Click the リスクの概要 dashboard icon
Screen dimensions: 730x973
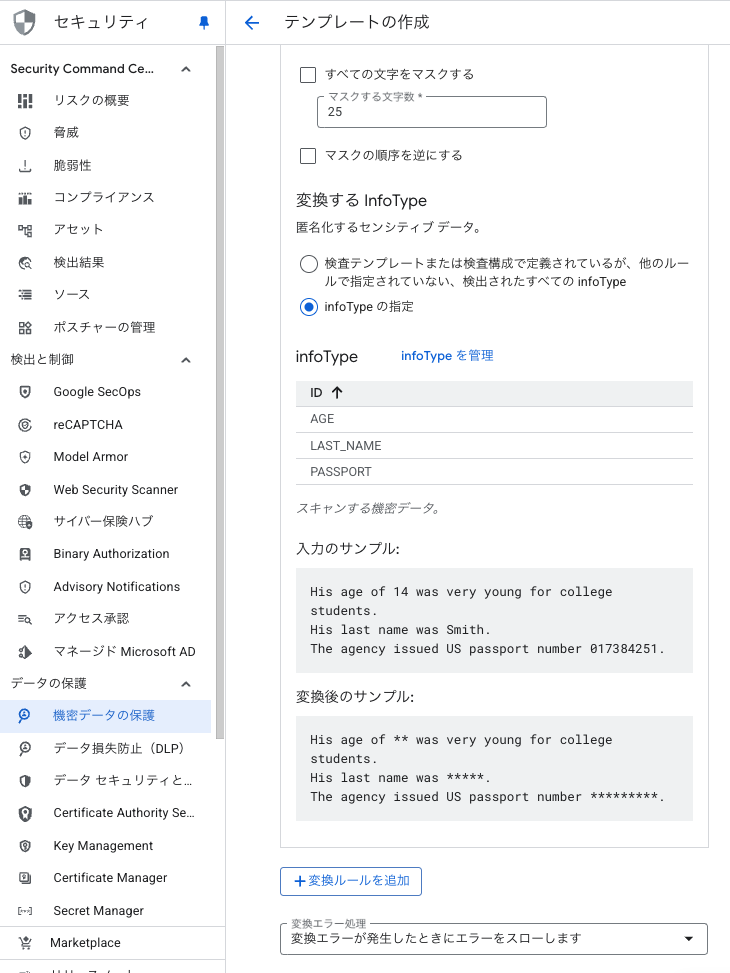(25, 101)
